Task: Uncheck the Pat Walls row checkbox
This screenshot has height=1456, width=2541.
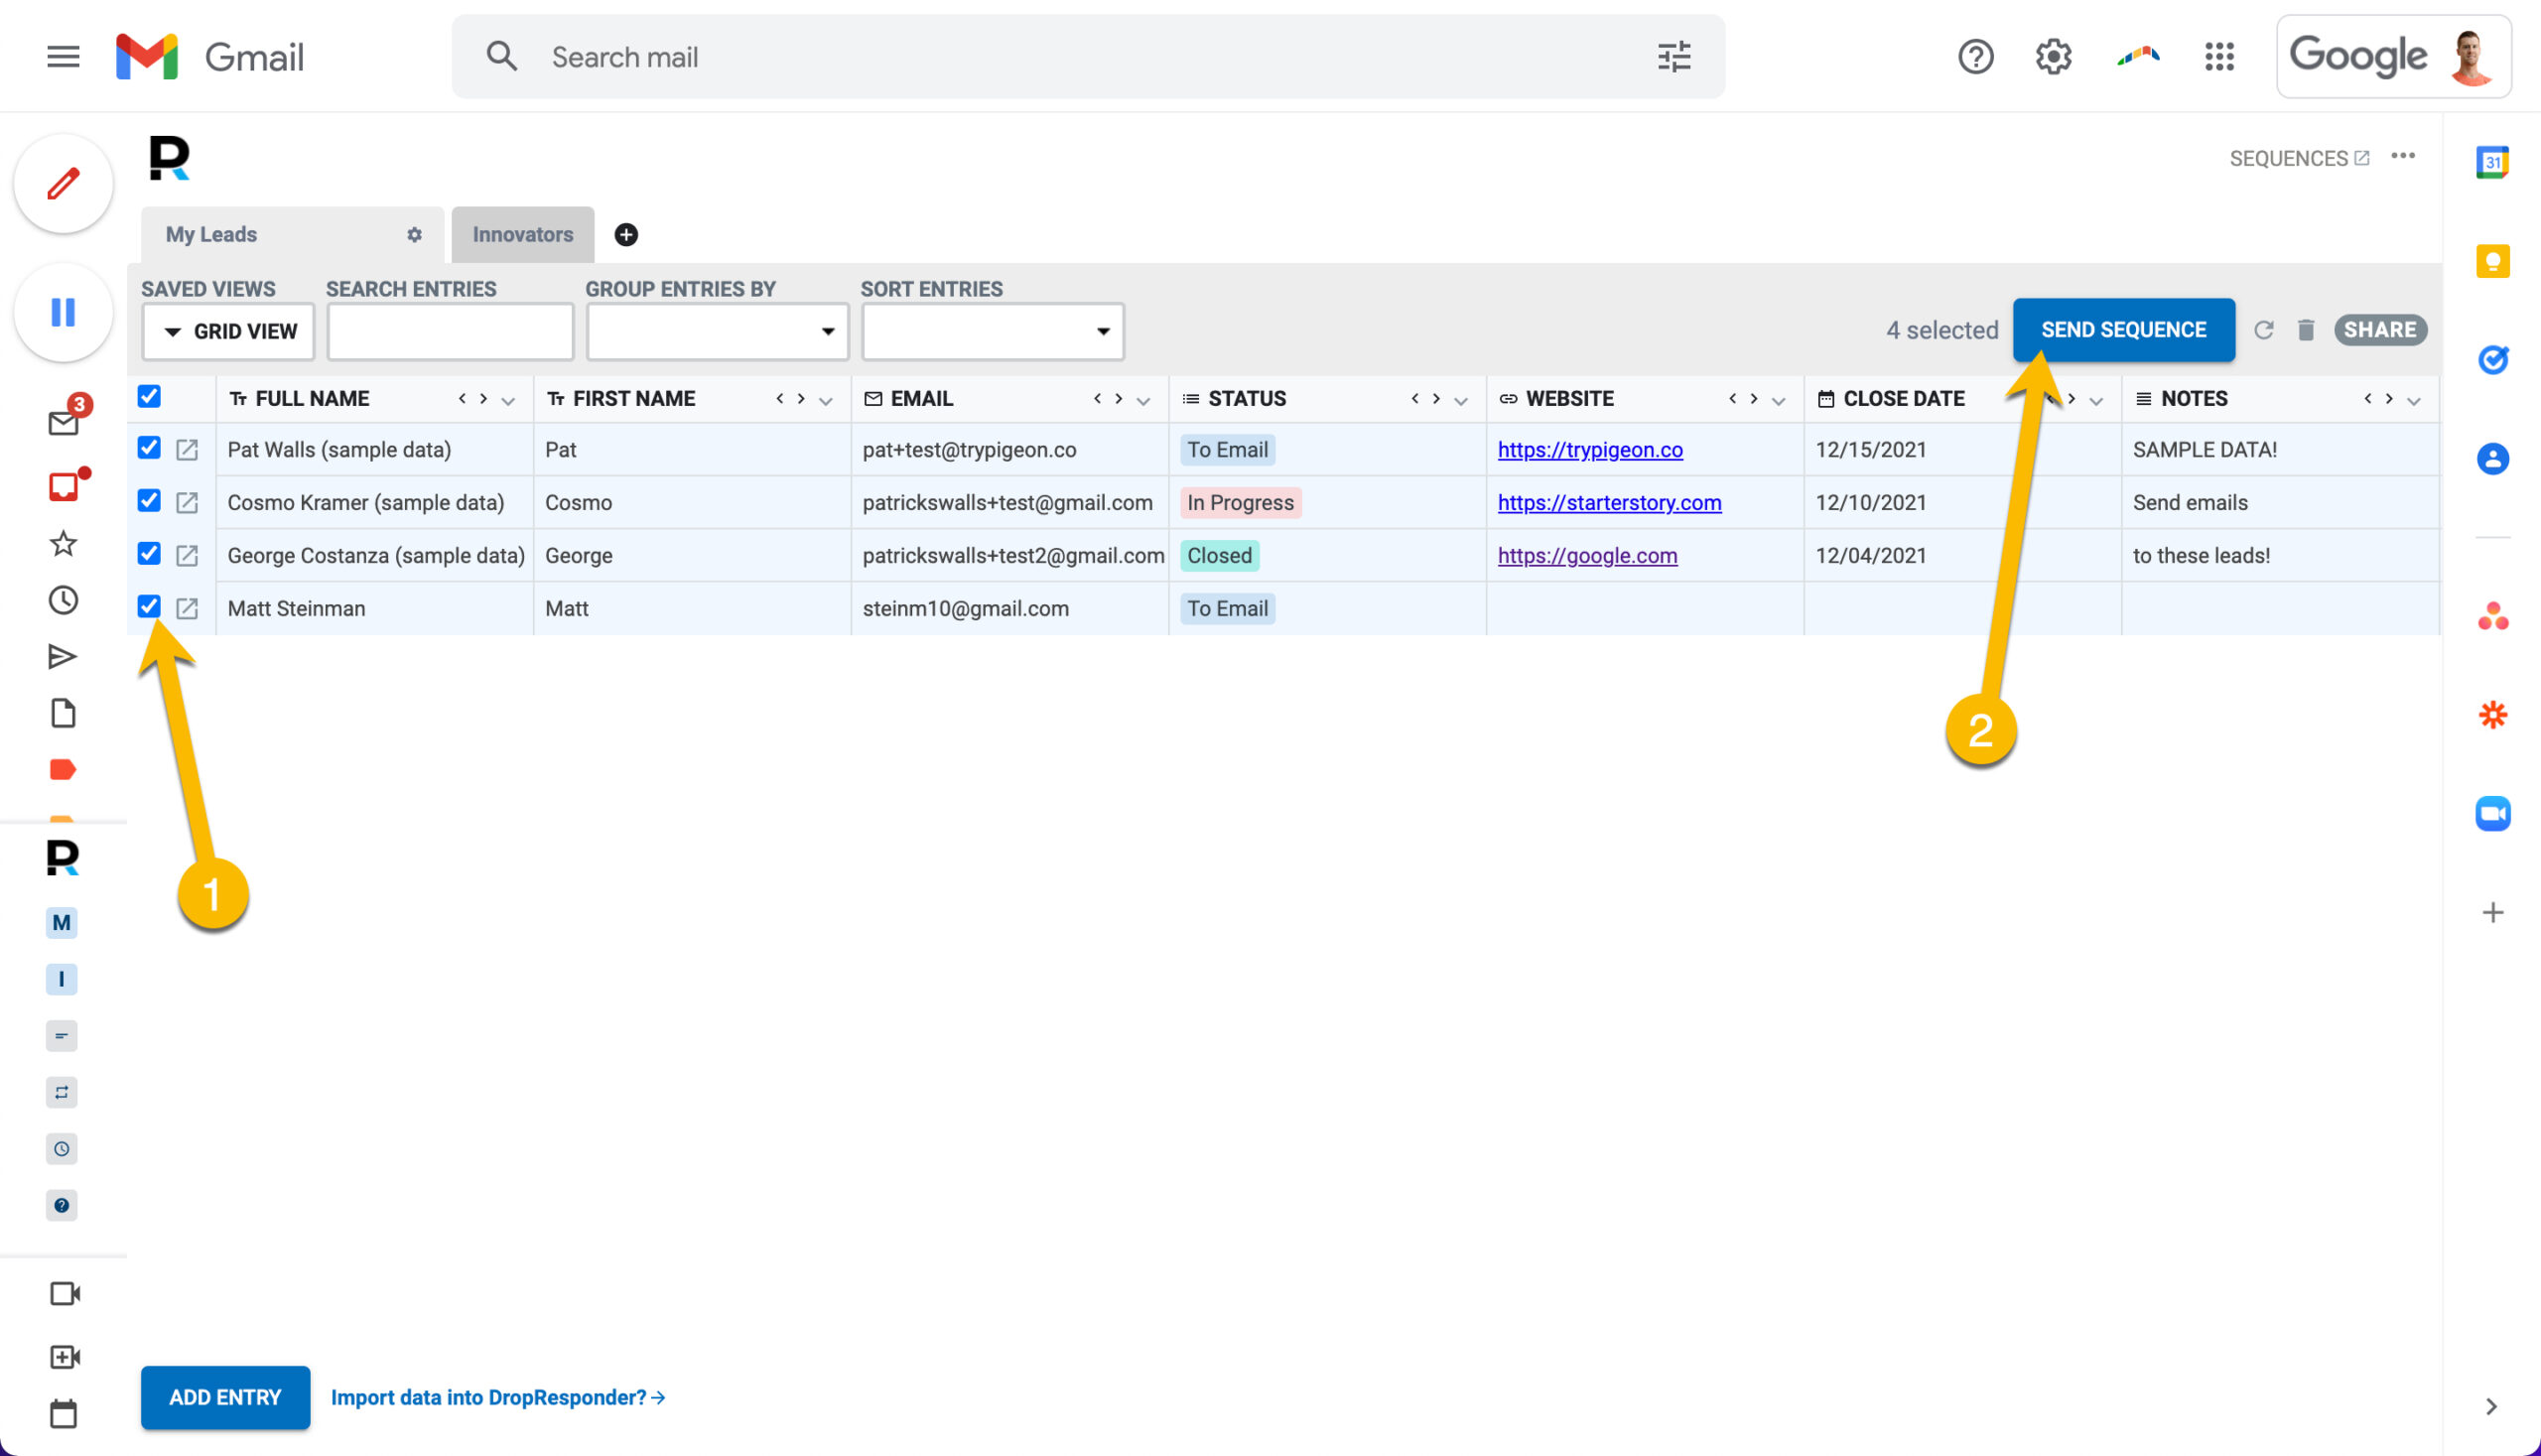Action: click(x=149, y=448)
